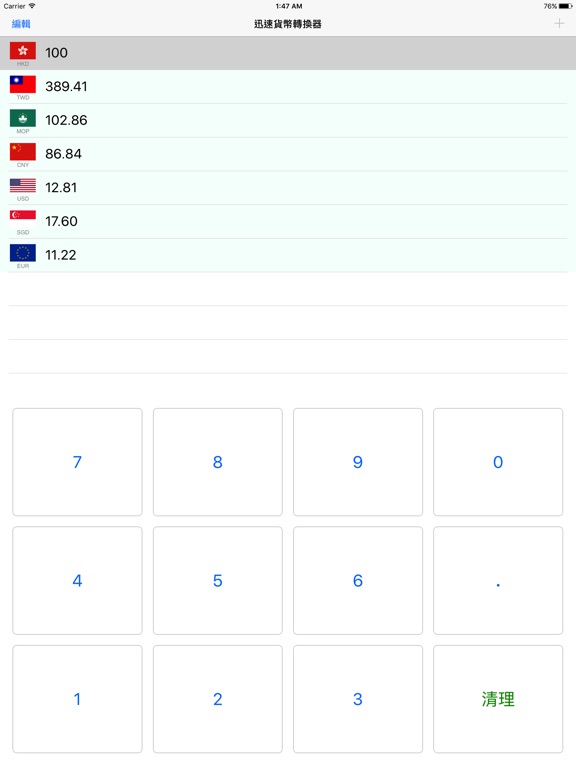Select the Macau MOP flag icon

tap(23, 118)
